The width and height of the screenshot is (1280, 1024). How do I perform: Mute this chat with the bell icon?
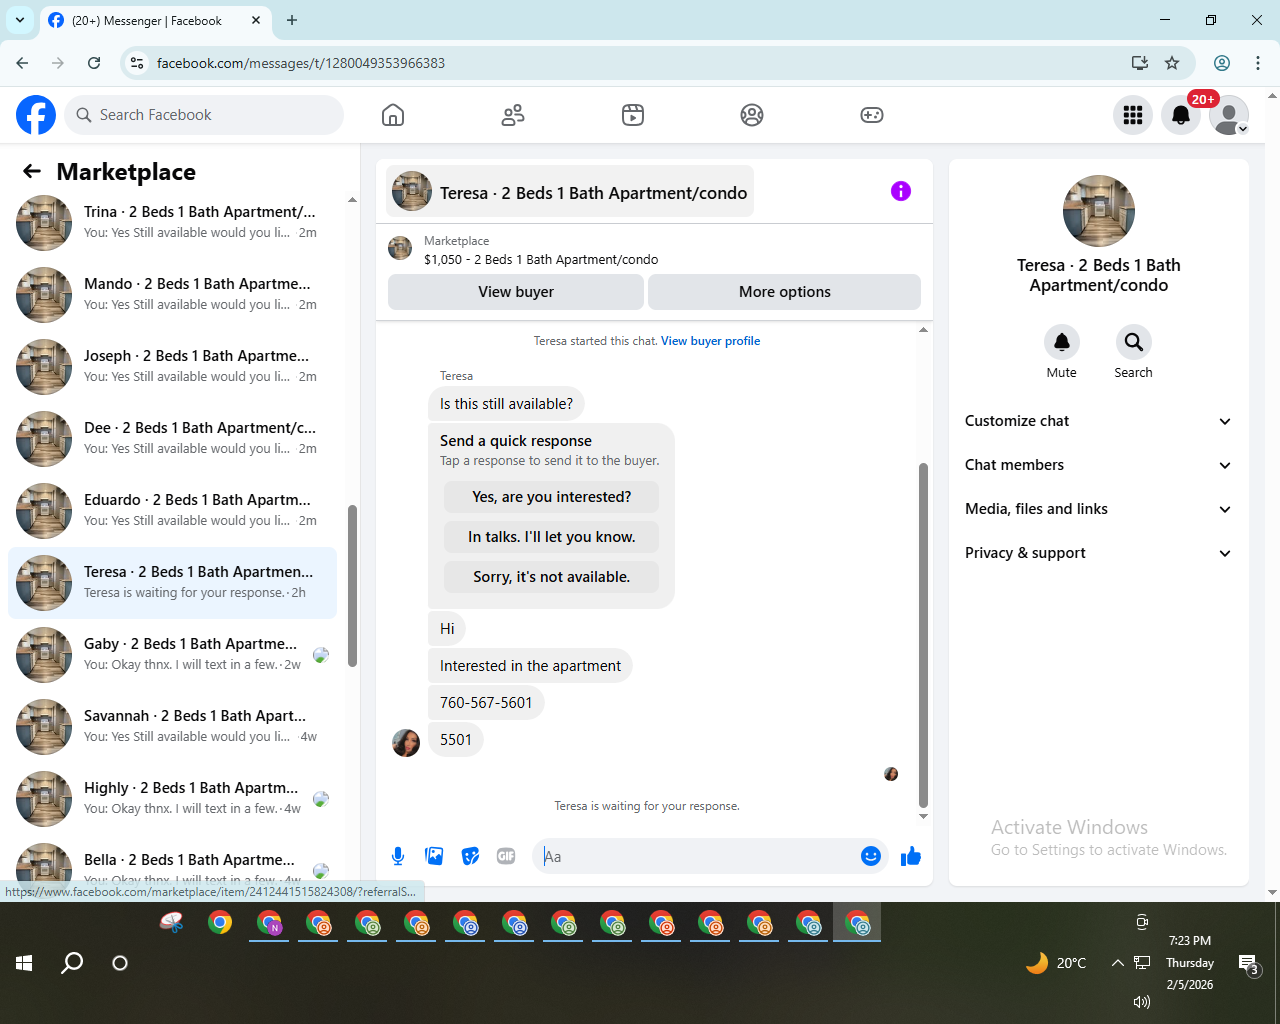pyautogui.click(x=1062, y=342)
